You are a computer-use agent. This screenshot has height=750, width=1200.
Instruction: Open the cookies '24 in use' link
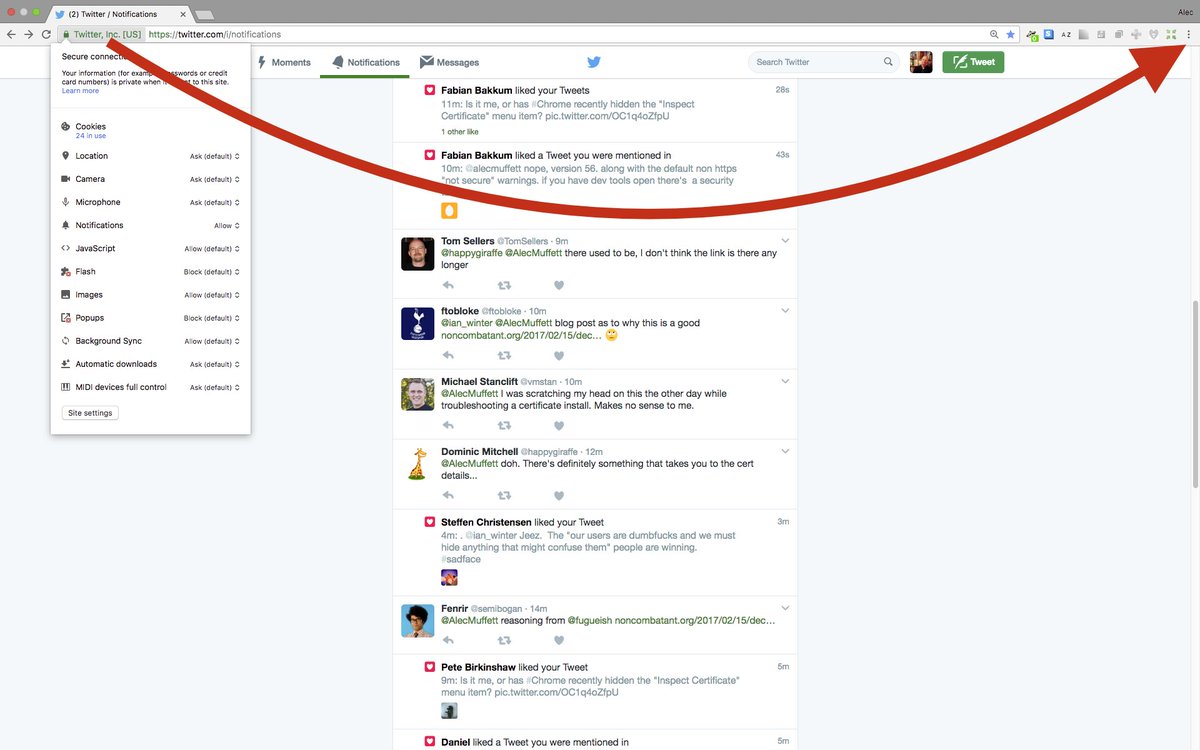(x=91, y=136)
